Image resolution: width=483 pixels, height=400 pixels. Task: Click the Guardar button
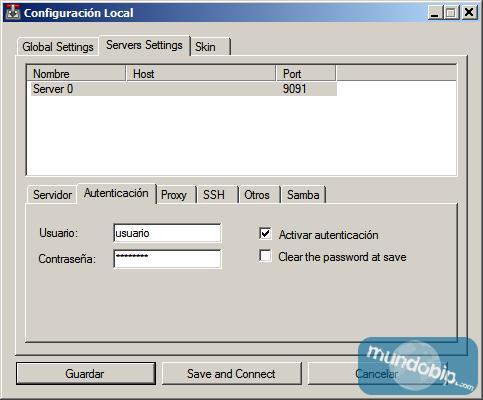(86, 374)
